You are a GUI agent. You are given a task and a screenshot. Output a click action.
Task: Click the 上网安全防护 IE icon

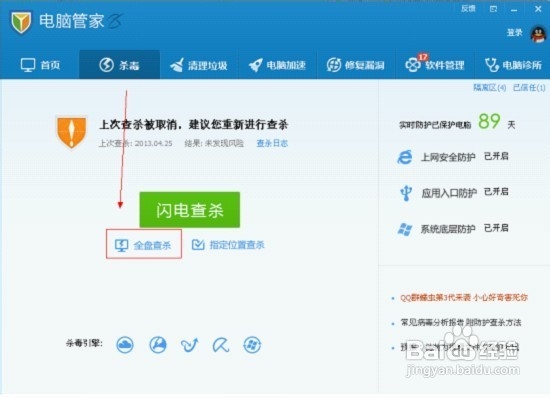(x=405, y=157)
